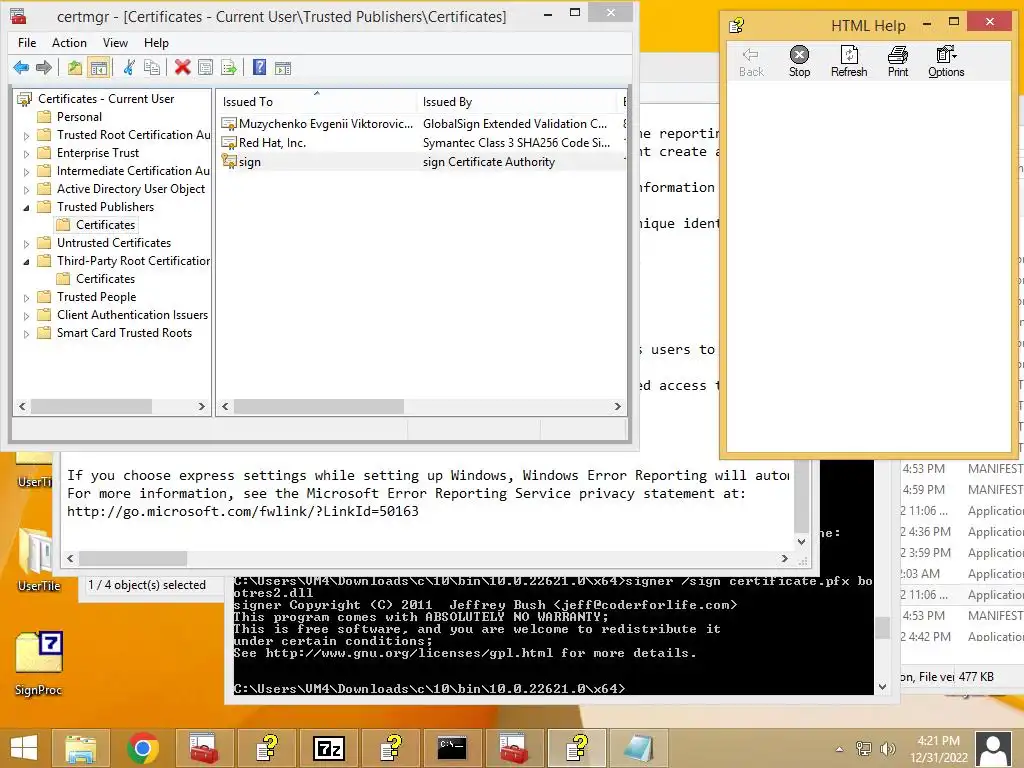Click the gray forward arrow in certmgr toolbar
The height and width of the screenshot is (768, 1024).
click(44, 67)
